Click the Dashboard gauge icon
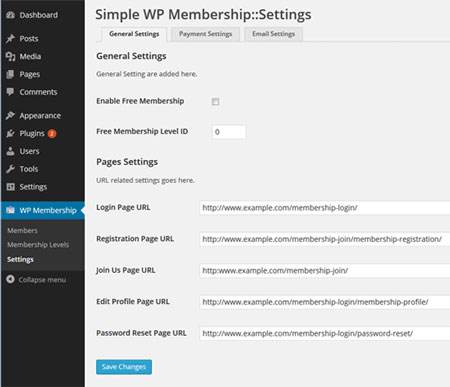This screenshot has height=387, width=450. [x=10, y=15]
